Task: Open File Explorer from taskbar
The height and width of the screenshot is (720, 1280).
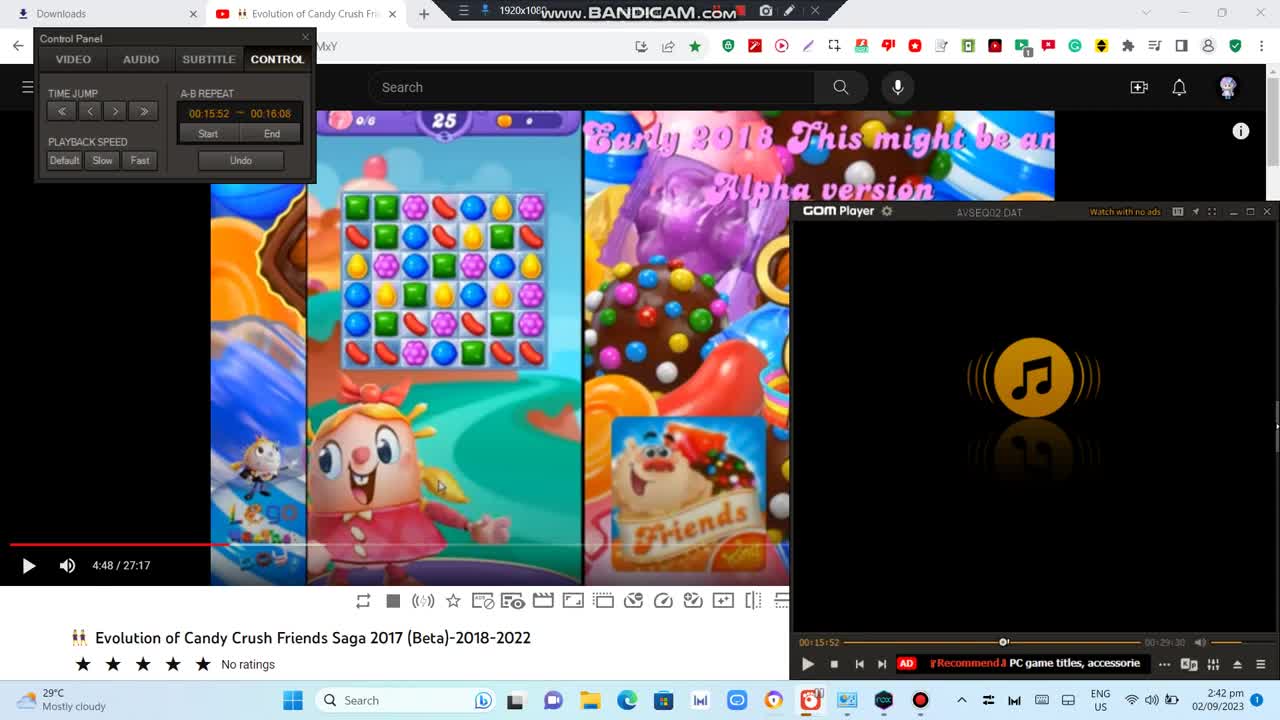Action: pyautogui.click(x=590, y=700)
